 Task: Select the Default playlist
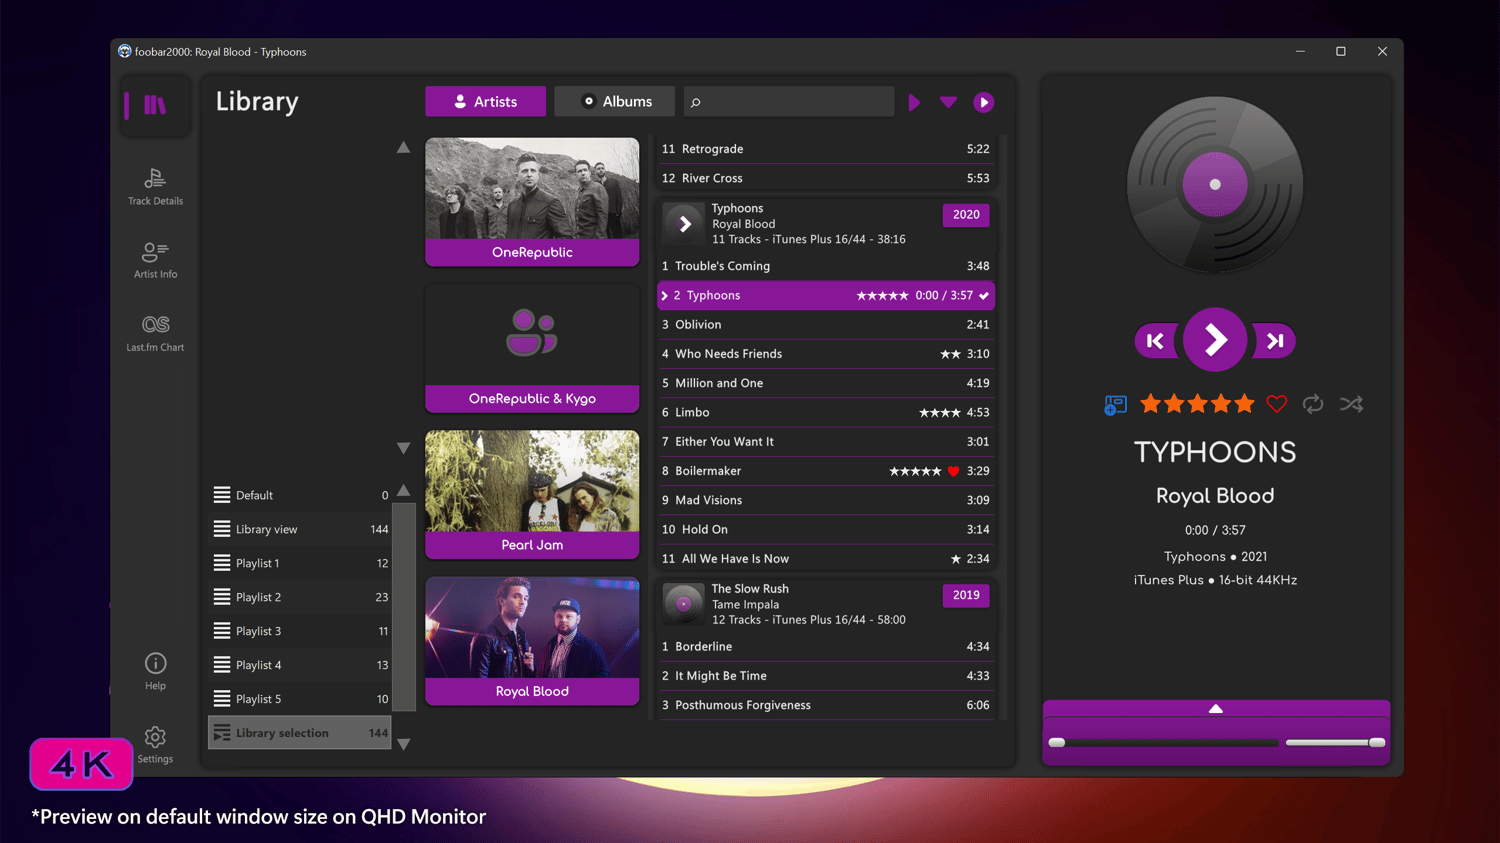pyautogui.click(x=300, y=495)
